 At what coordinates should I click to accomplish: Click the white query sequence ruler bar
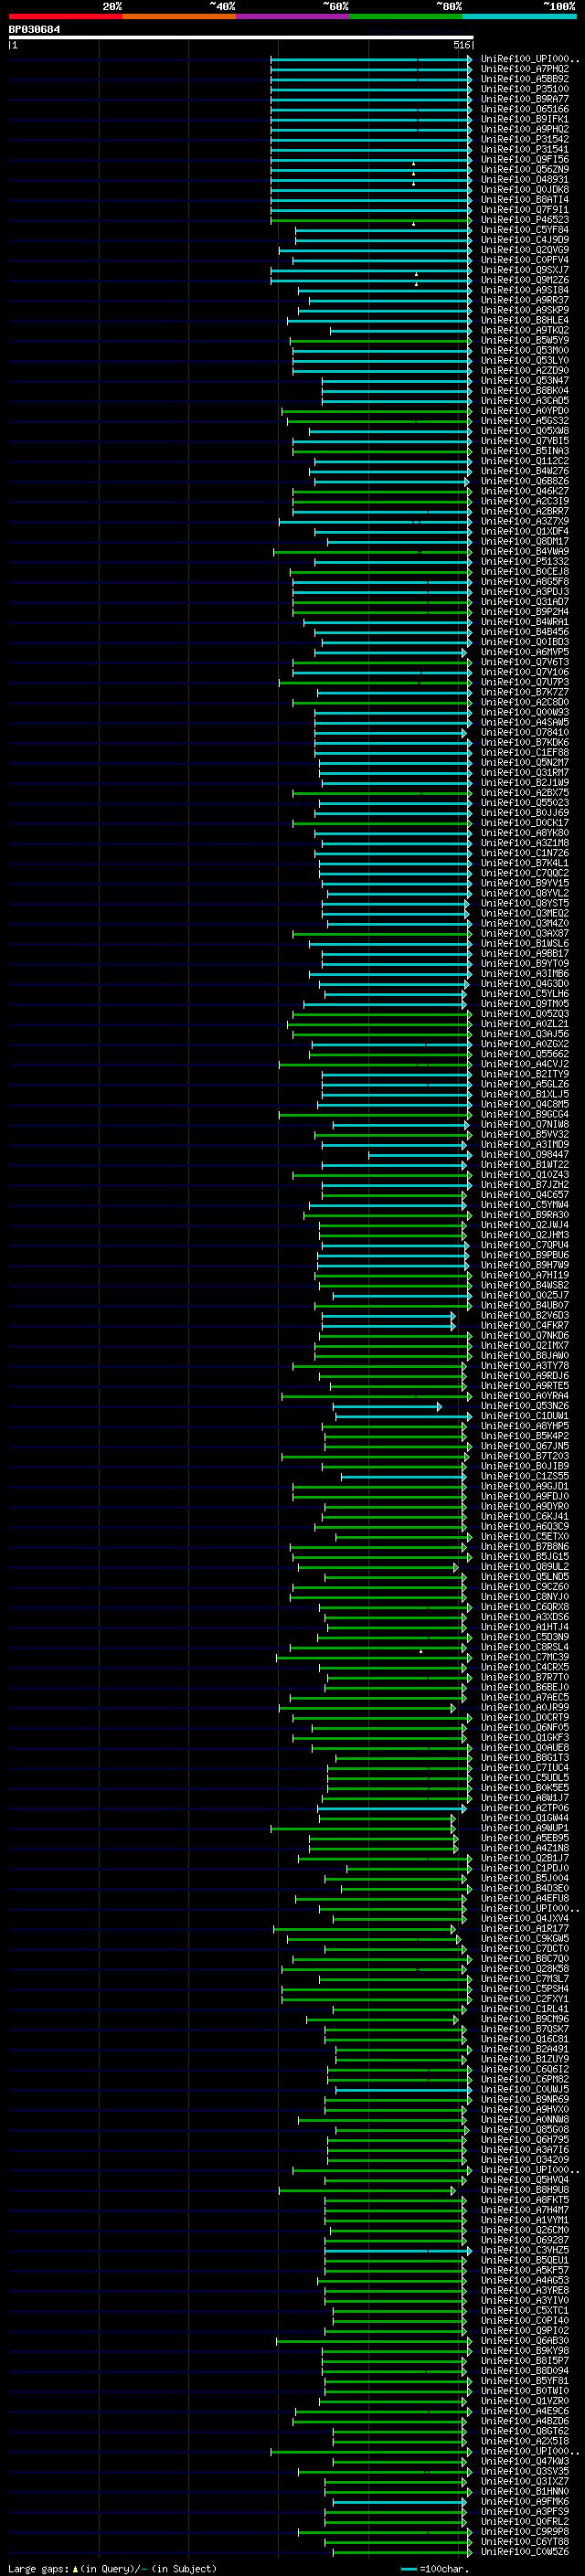241,38
